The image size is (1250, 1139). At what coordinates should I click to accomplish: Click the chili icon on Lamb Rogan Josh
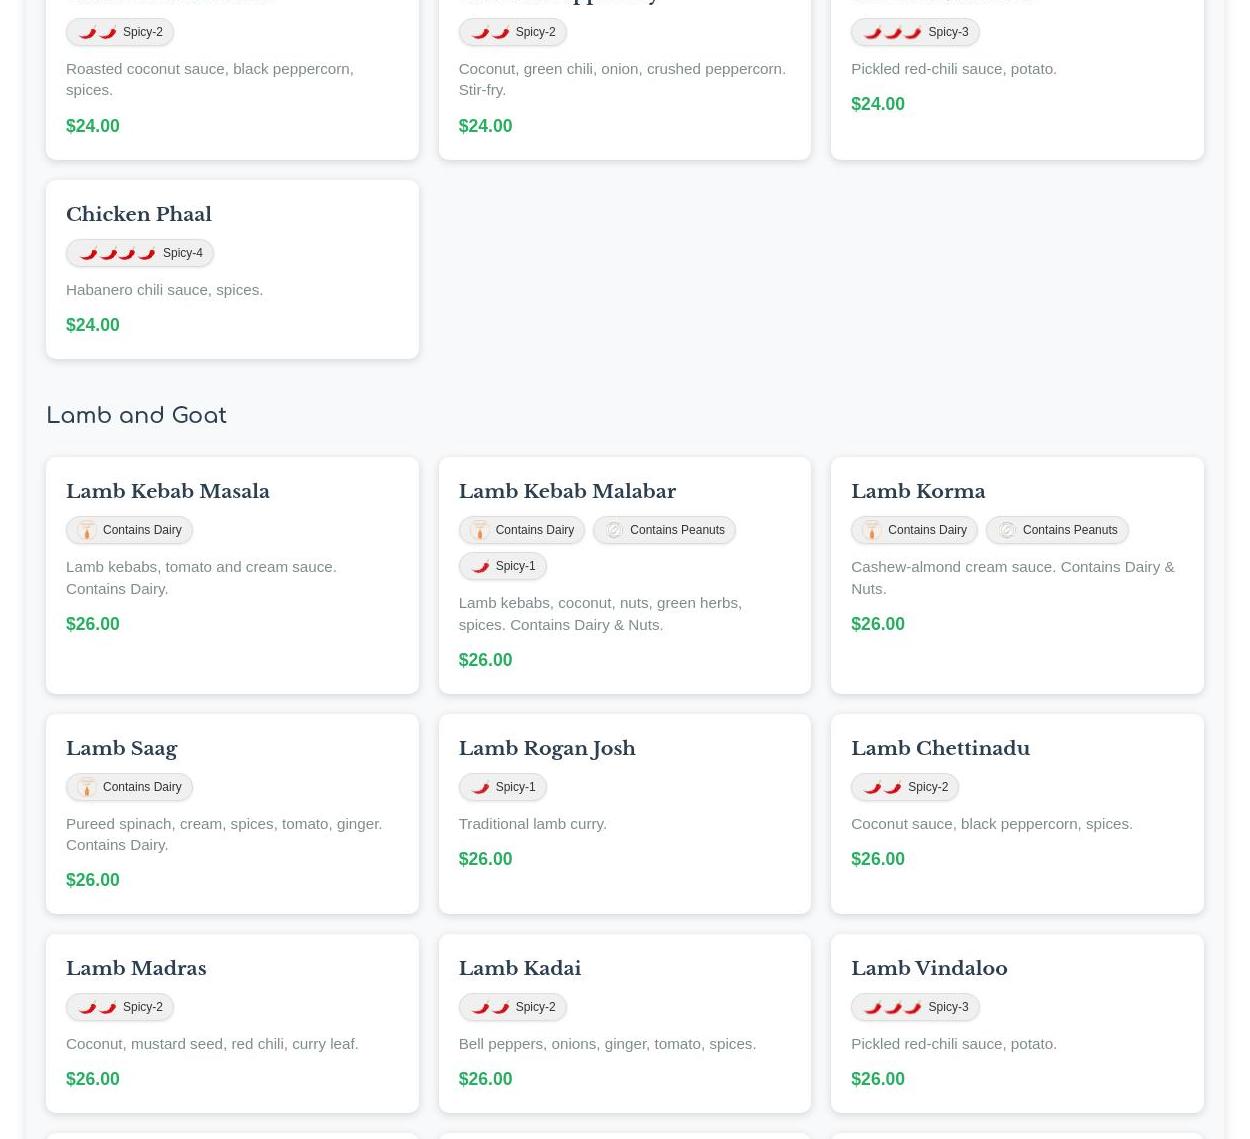[x=480, y=787]
